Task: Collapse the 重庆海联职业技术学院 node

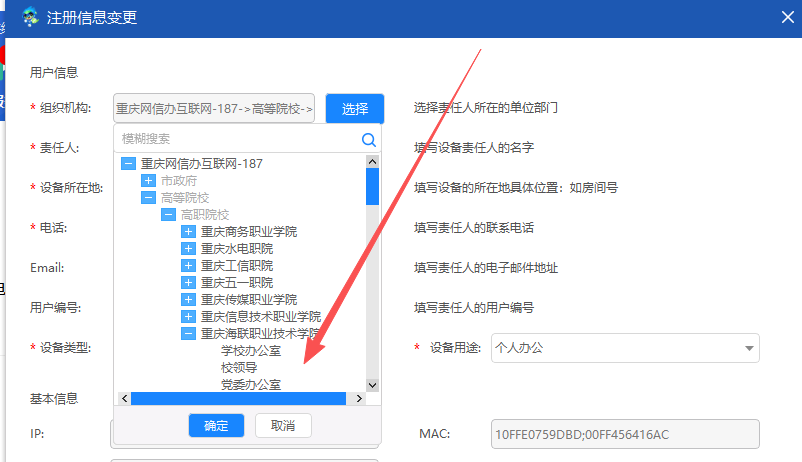Action: 188,334
